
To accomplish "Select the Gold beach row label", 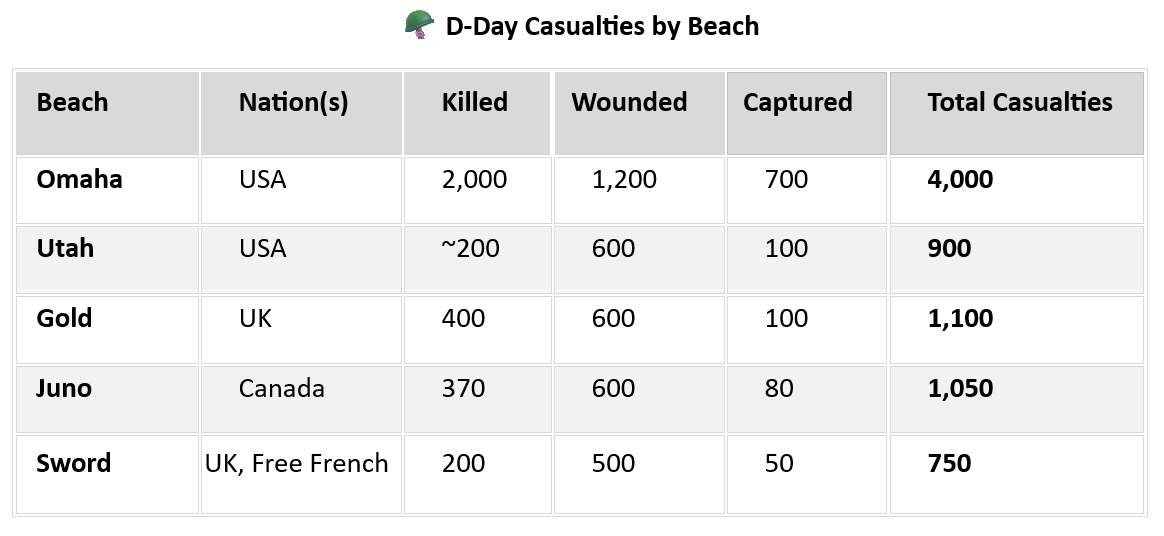I will pos(64,319).
